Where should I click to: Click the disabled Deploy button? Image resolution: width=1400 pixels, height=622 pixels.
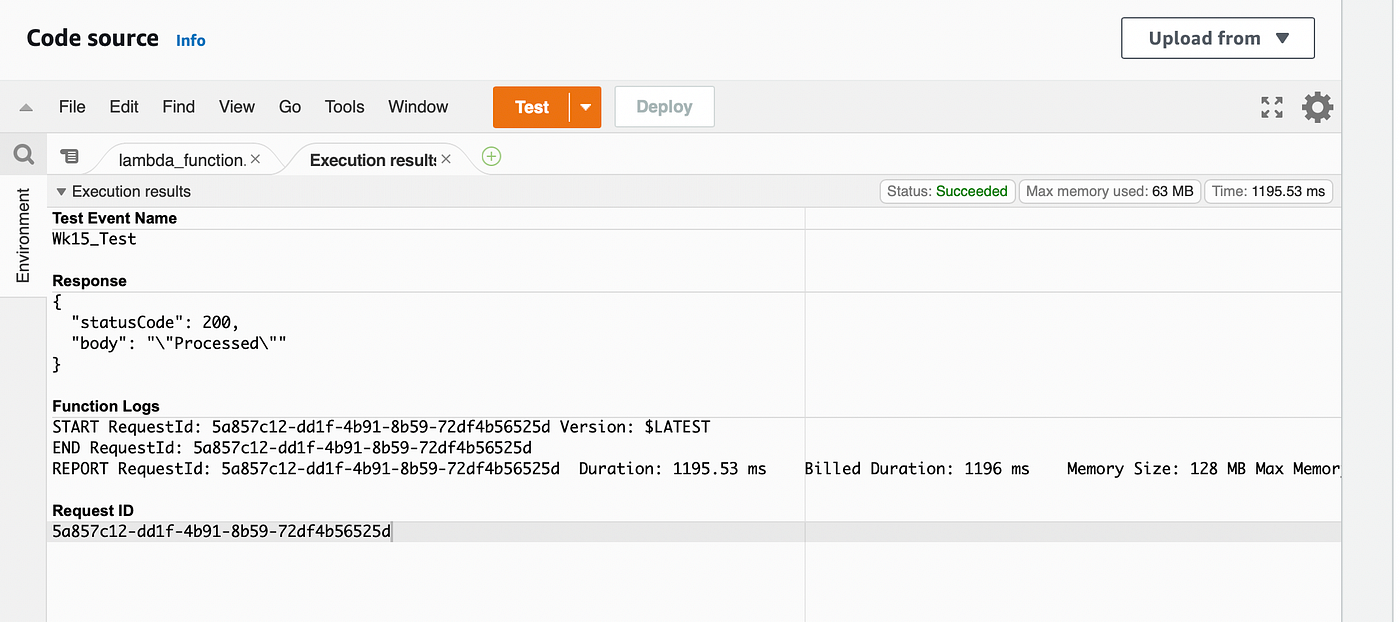pos(664,106)
